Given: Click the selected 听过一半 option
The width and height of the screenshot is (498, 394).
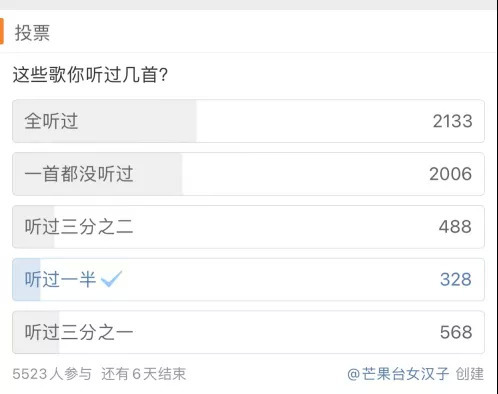Looking at the screenshot, I should pos(248,279).
